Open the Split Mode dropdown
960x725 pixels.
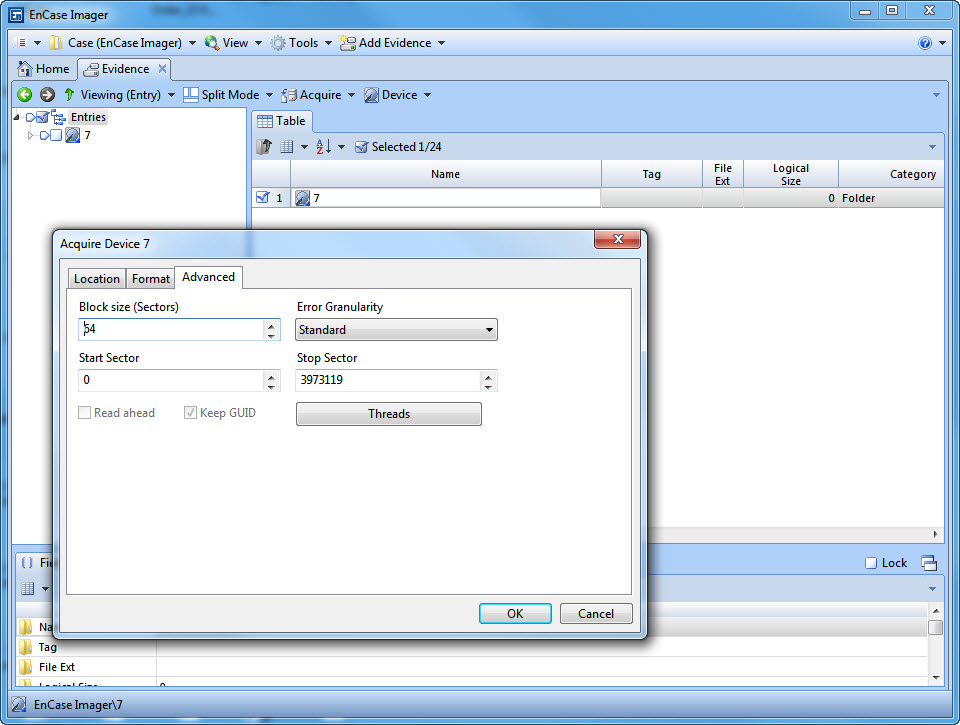(x=229, y=95)
